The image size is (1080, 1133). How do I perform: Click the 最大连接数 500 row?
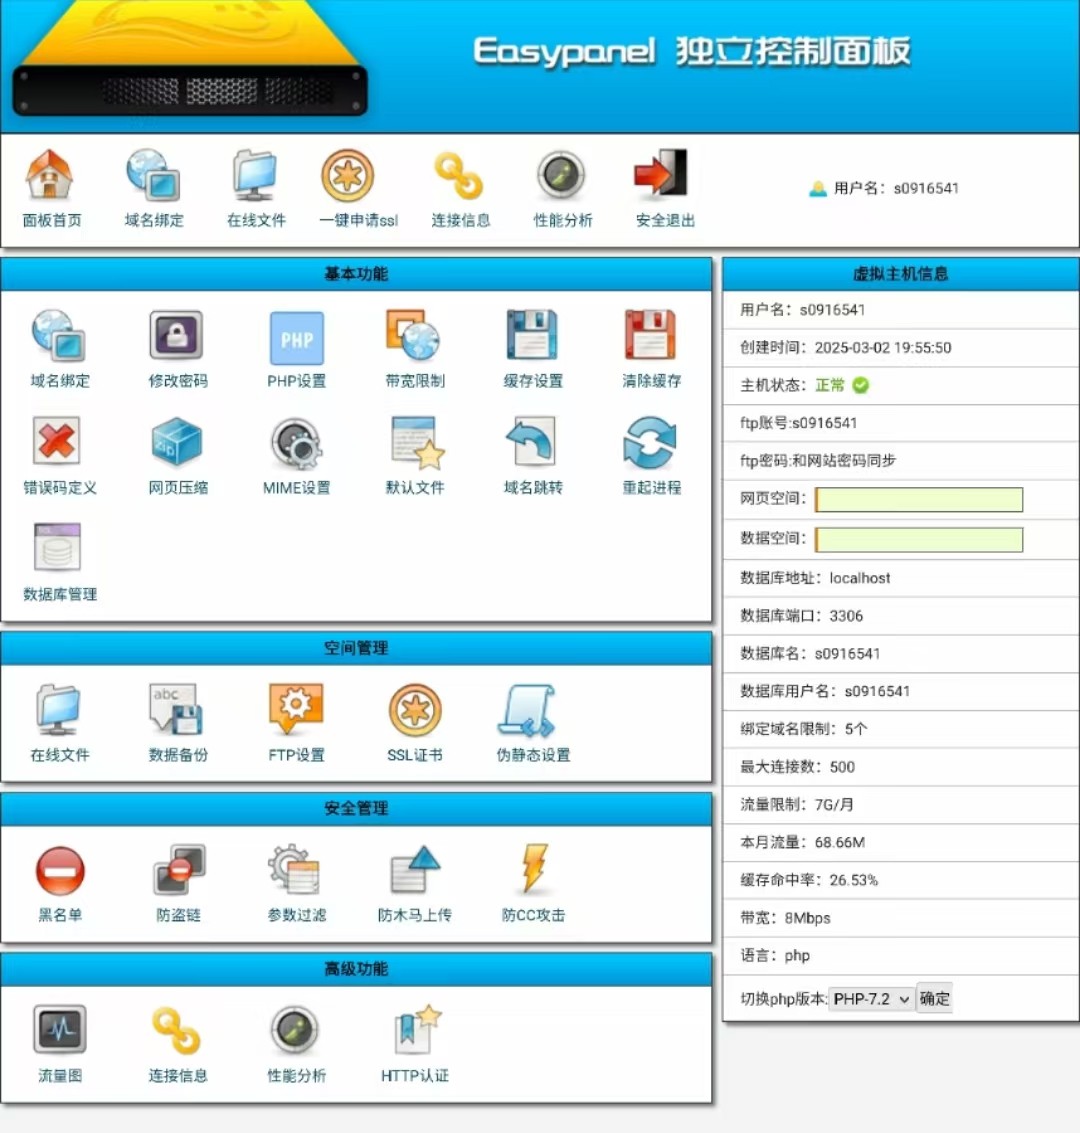coord(901,767)
